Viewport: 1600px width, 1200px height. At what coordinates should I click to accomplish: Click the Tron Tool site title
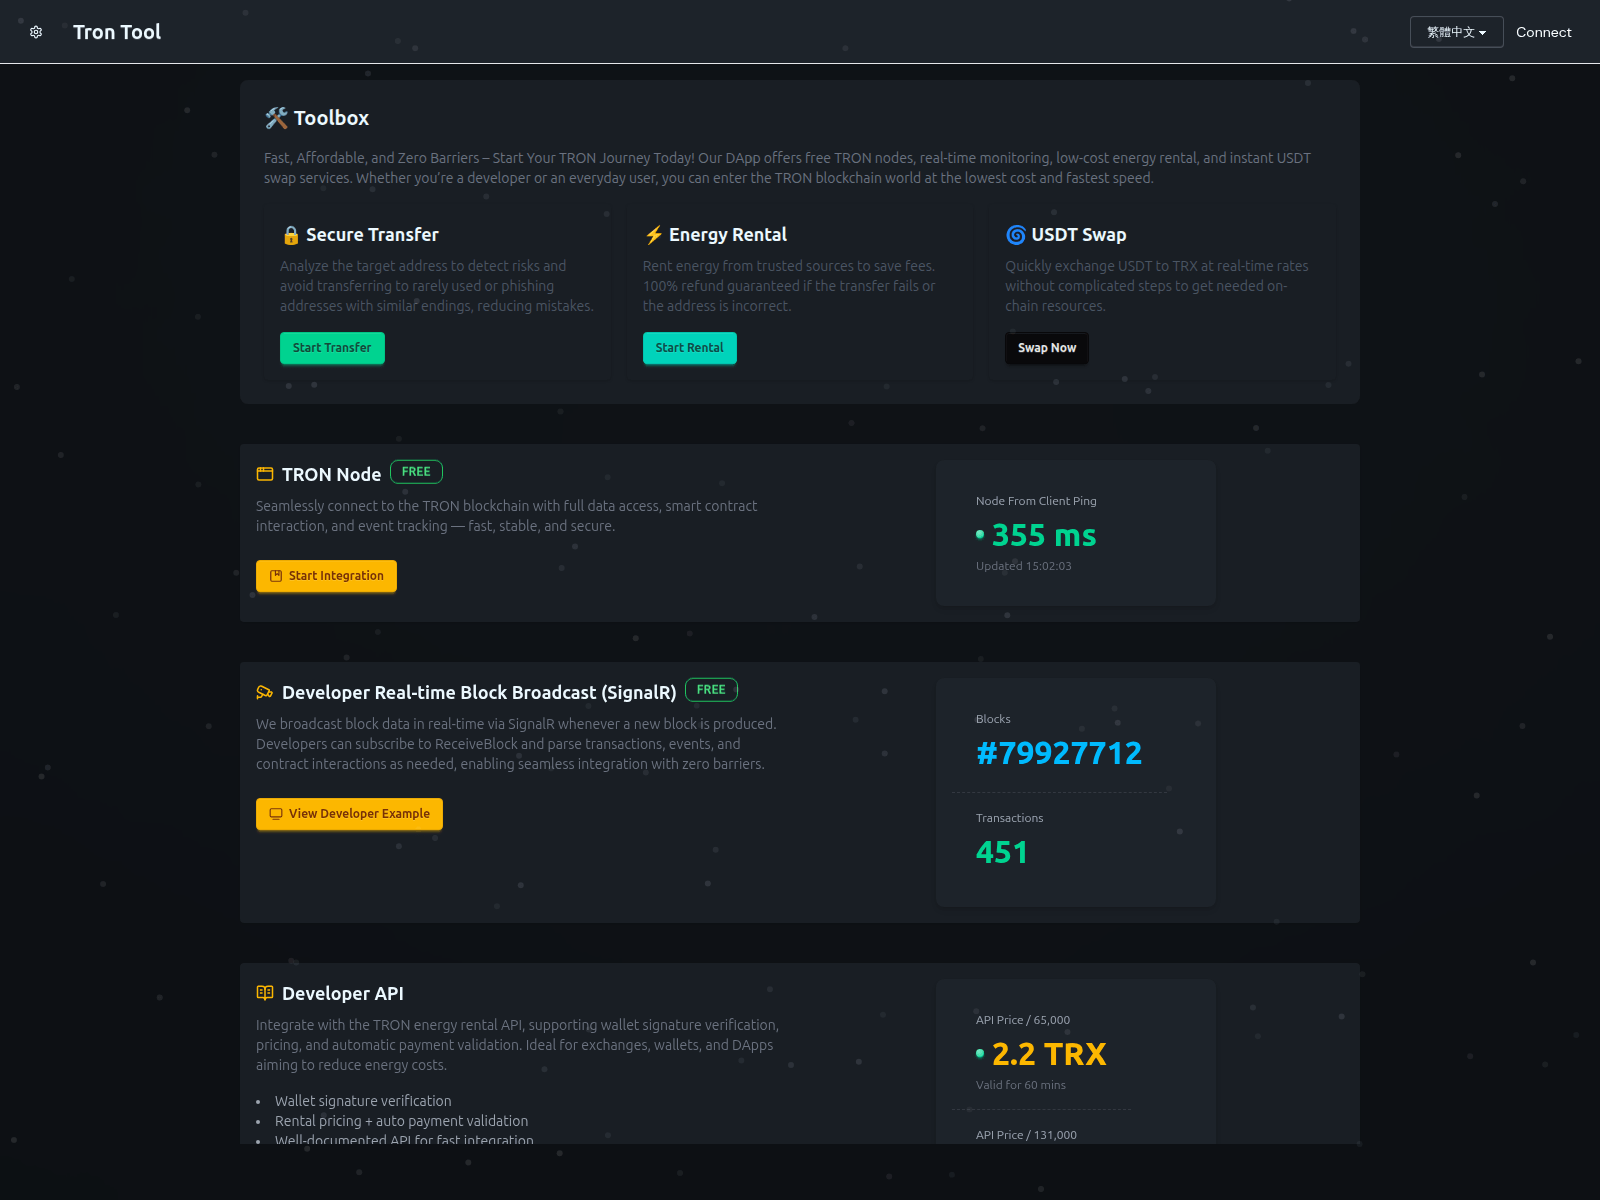[x=117, y=32]
